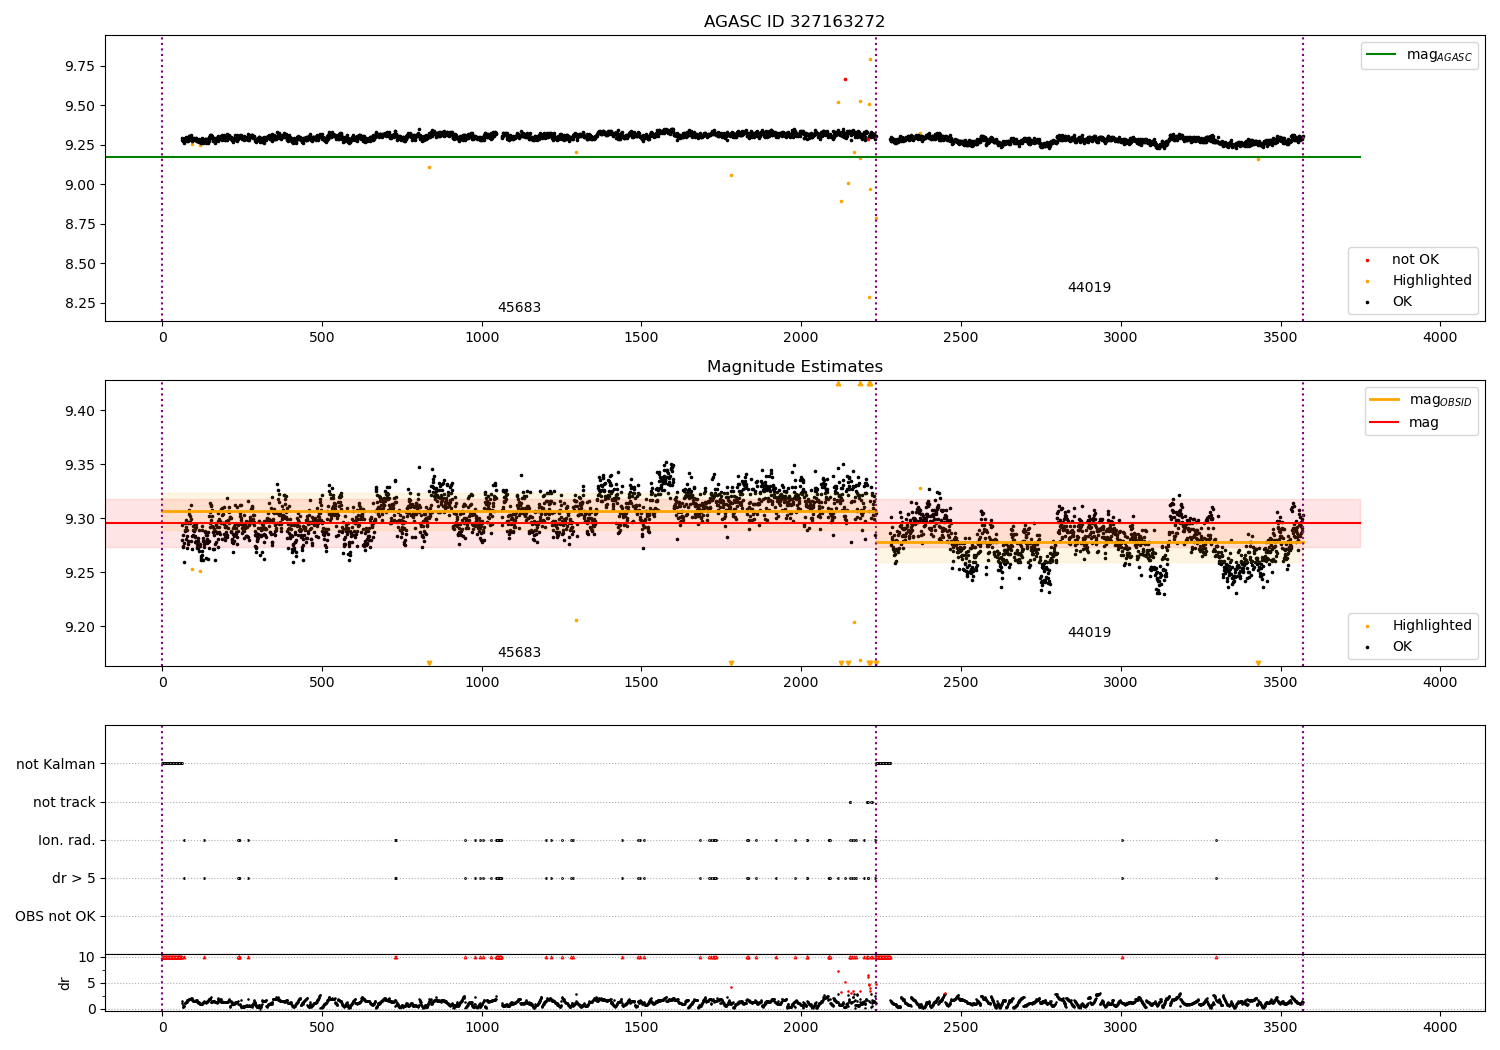Select the green mag AGASC legend line
This screenshot has height=1050, width=1500.
pyautogui.click(x=1381, y=54)
